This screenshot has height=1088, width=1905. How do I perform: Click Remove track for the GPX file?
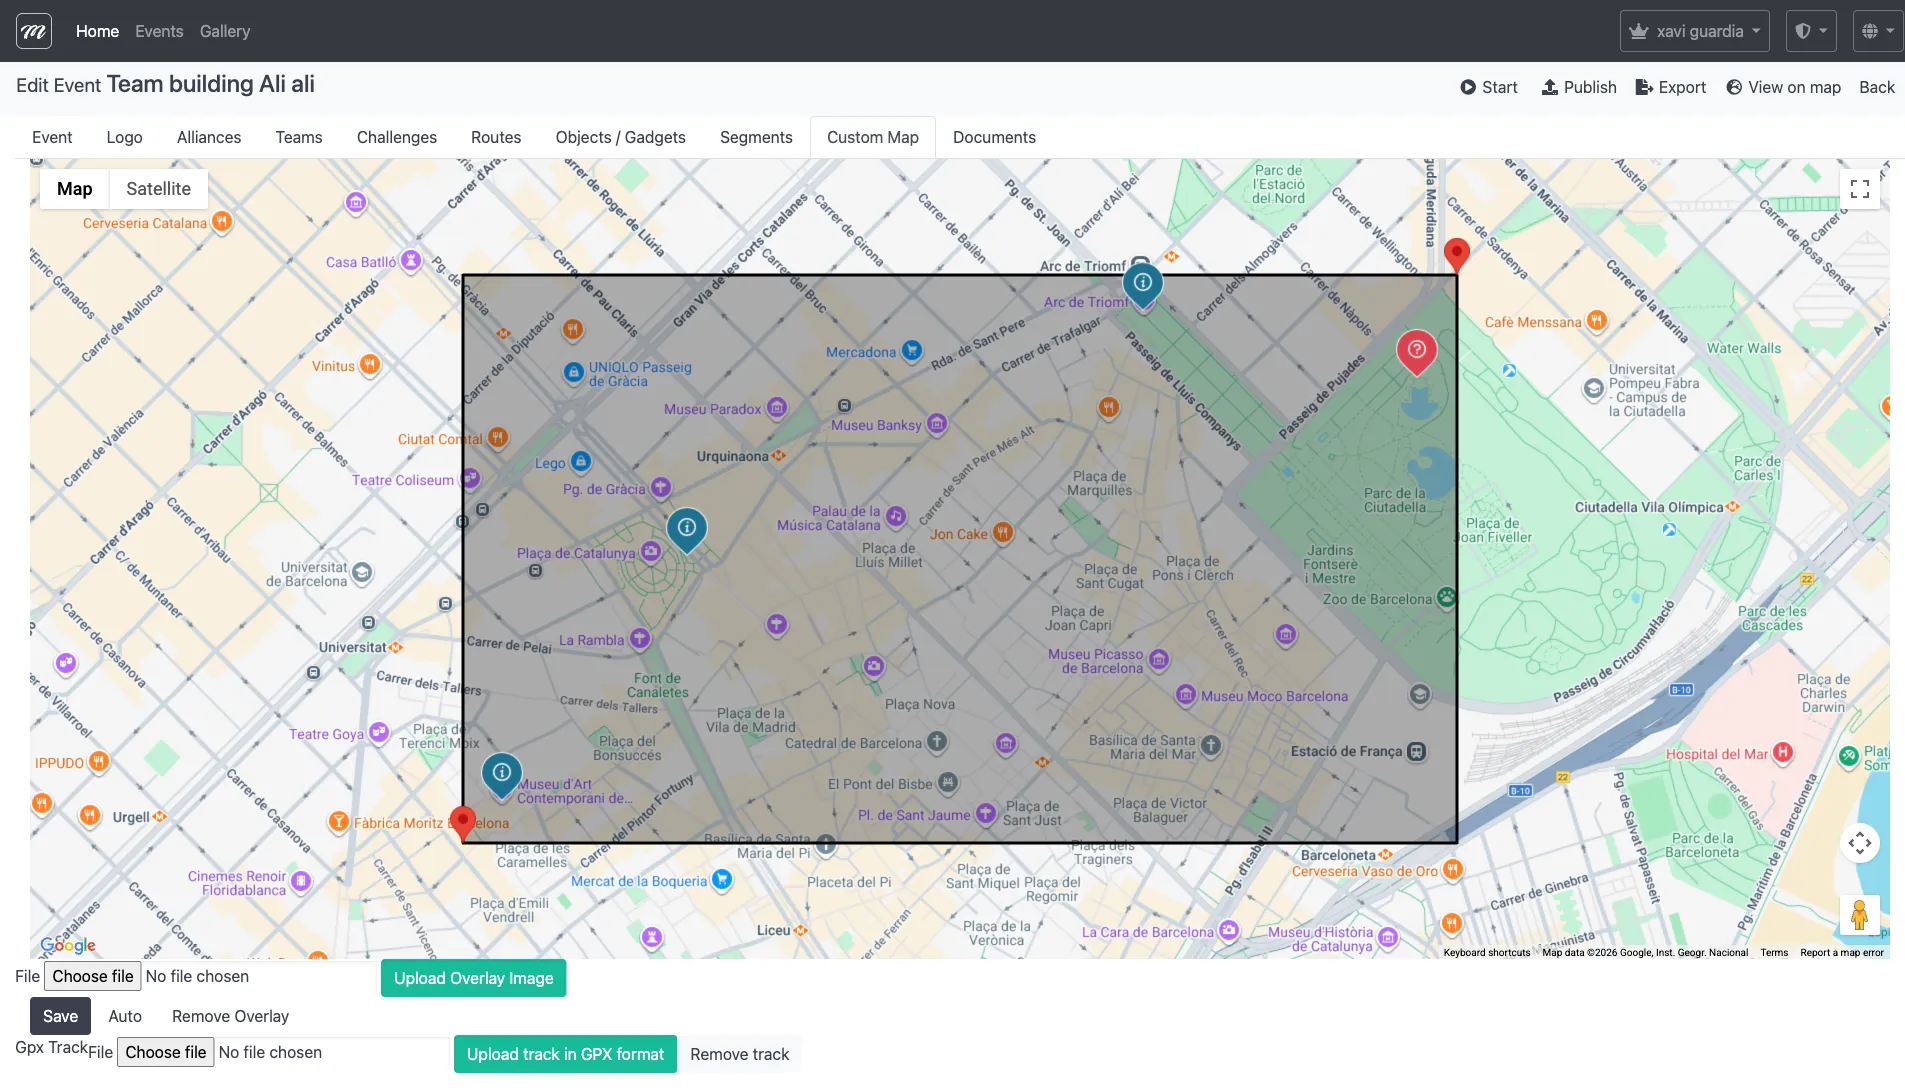point(739,1053)
